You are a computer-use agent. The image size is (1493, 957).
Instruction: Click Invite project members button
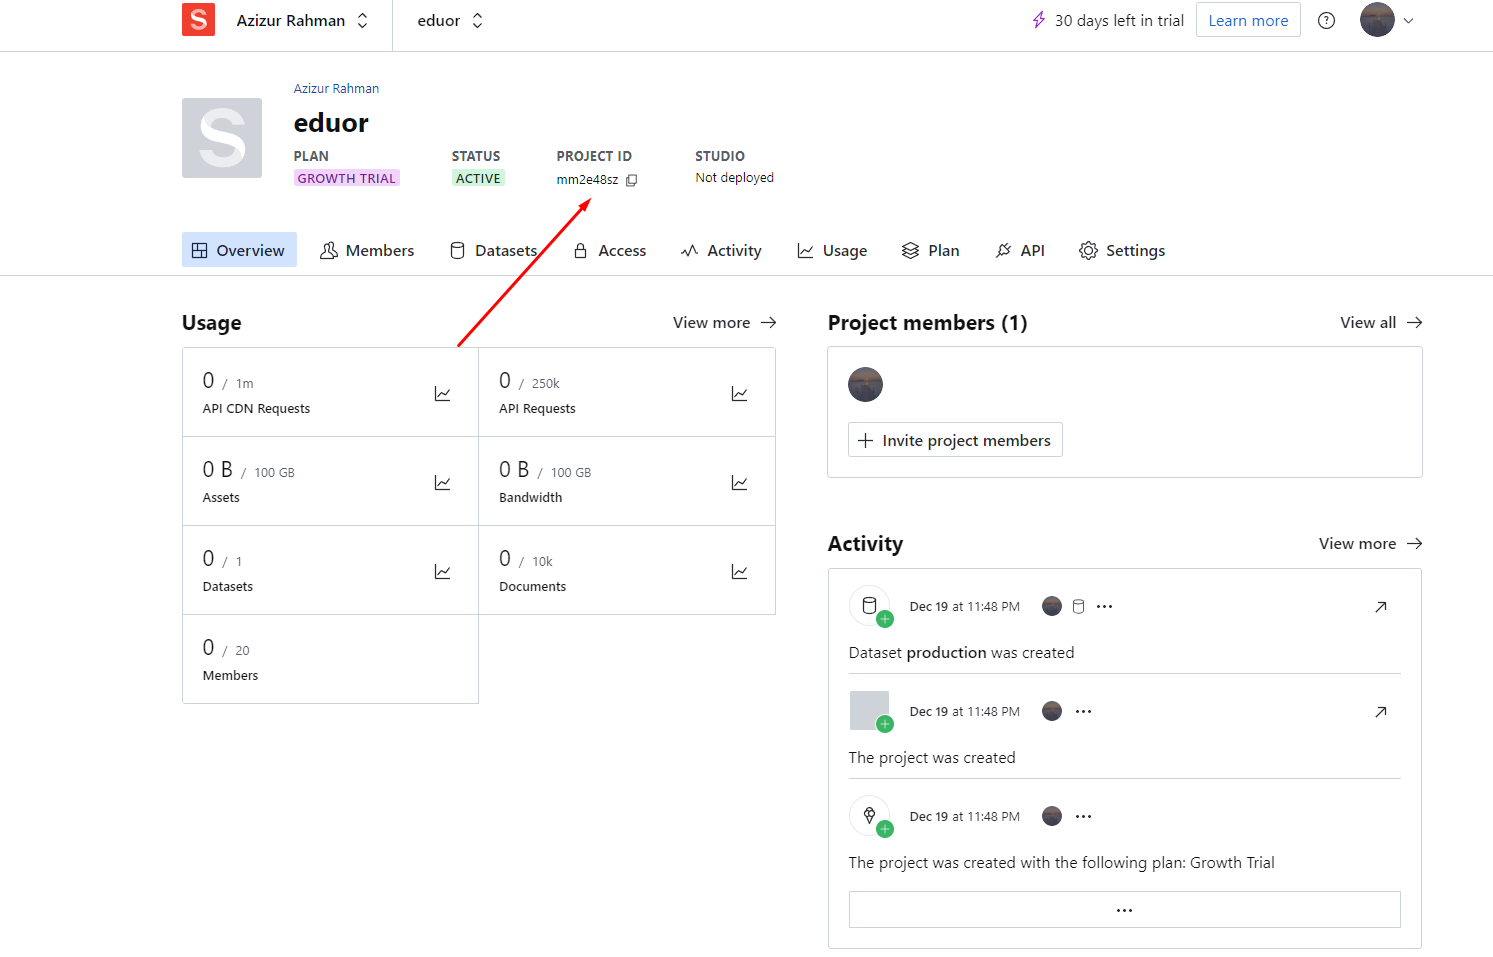click(955, 441)
